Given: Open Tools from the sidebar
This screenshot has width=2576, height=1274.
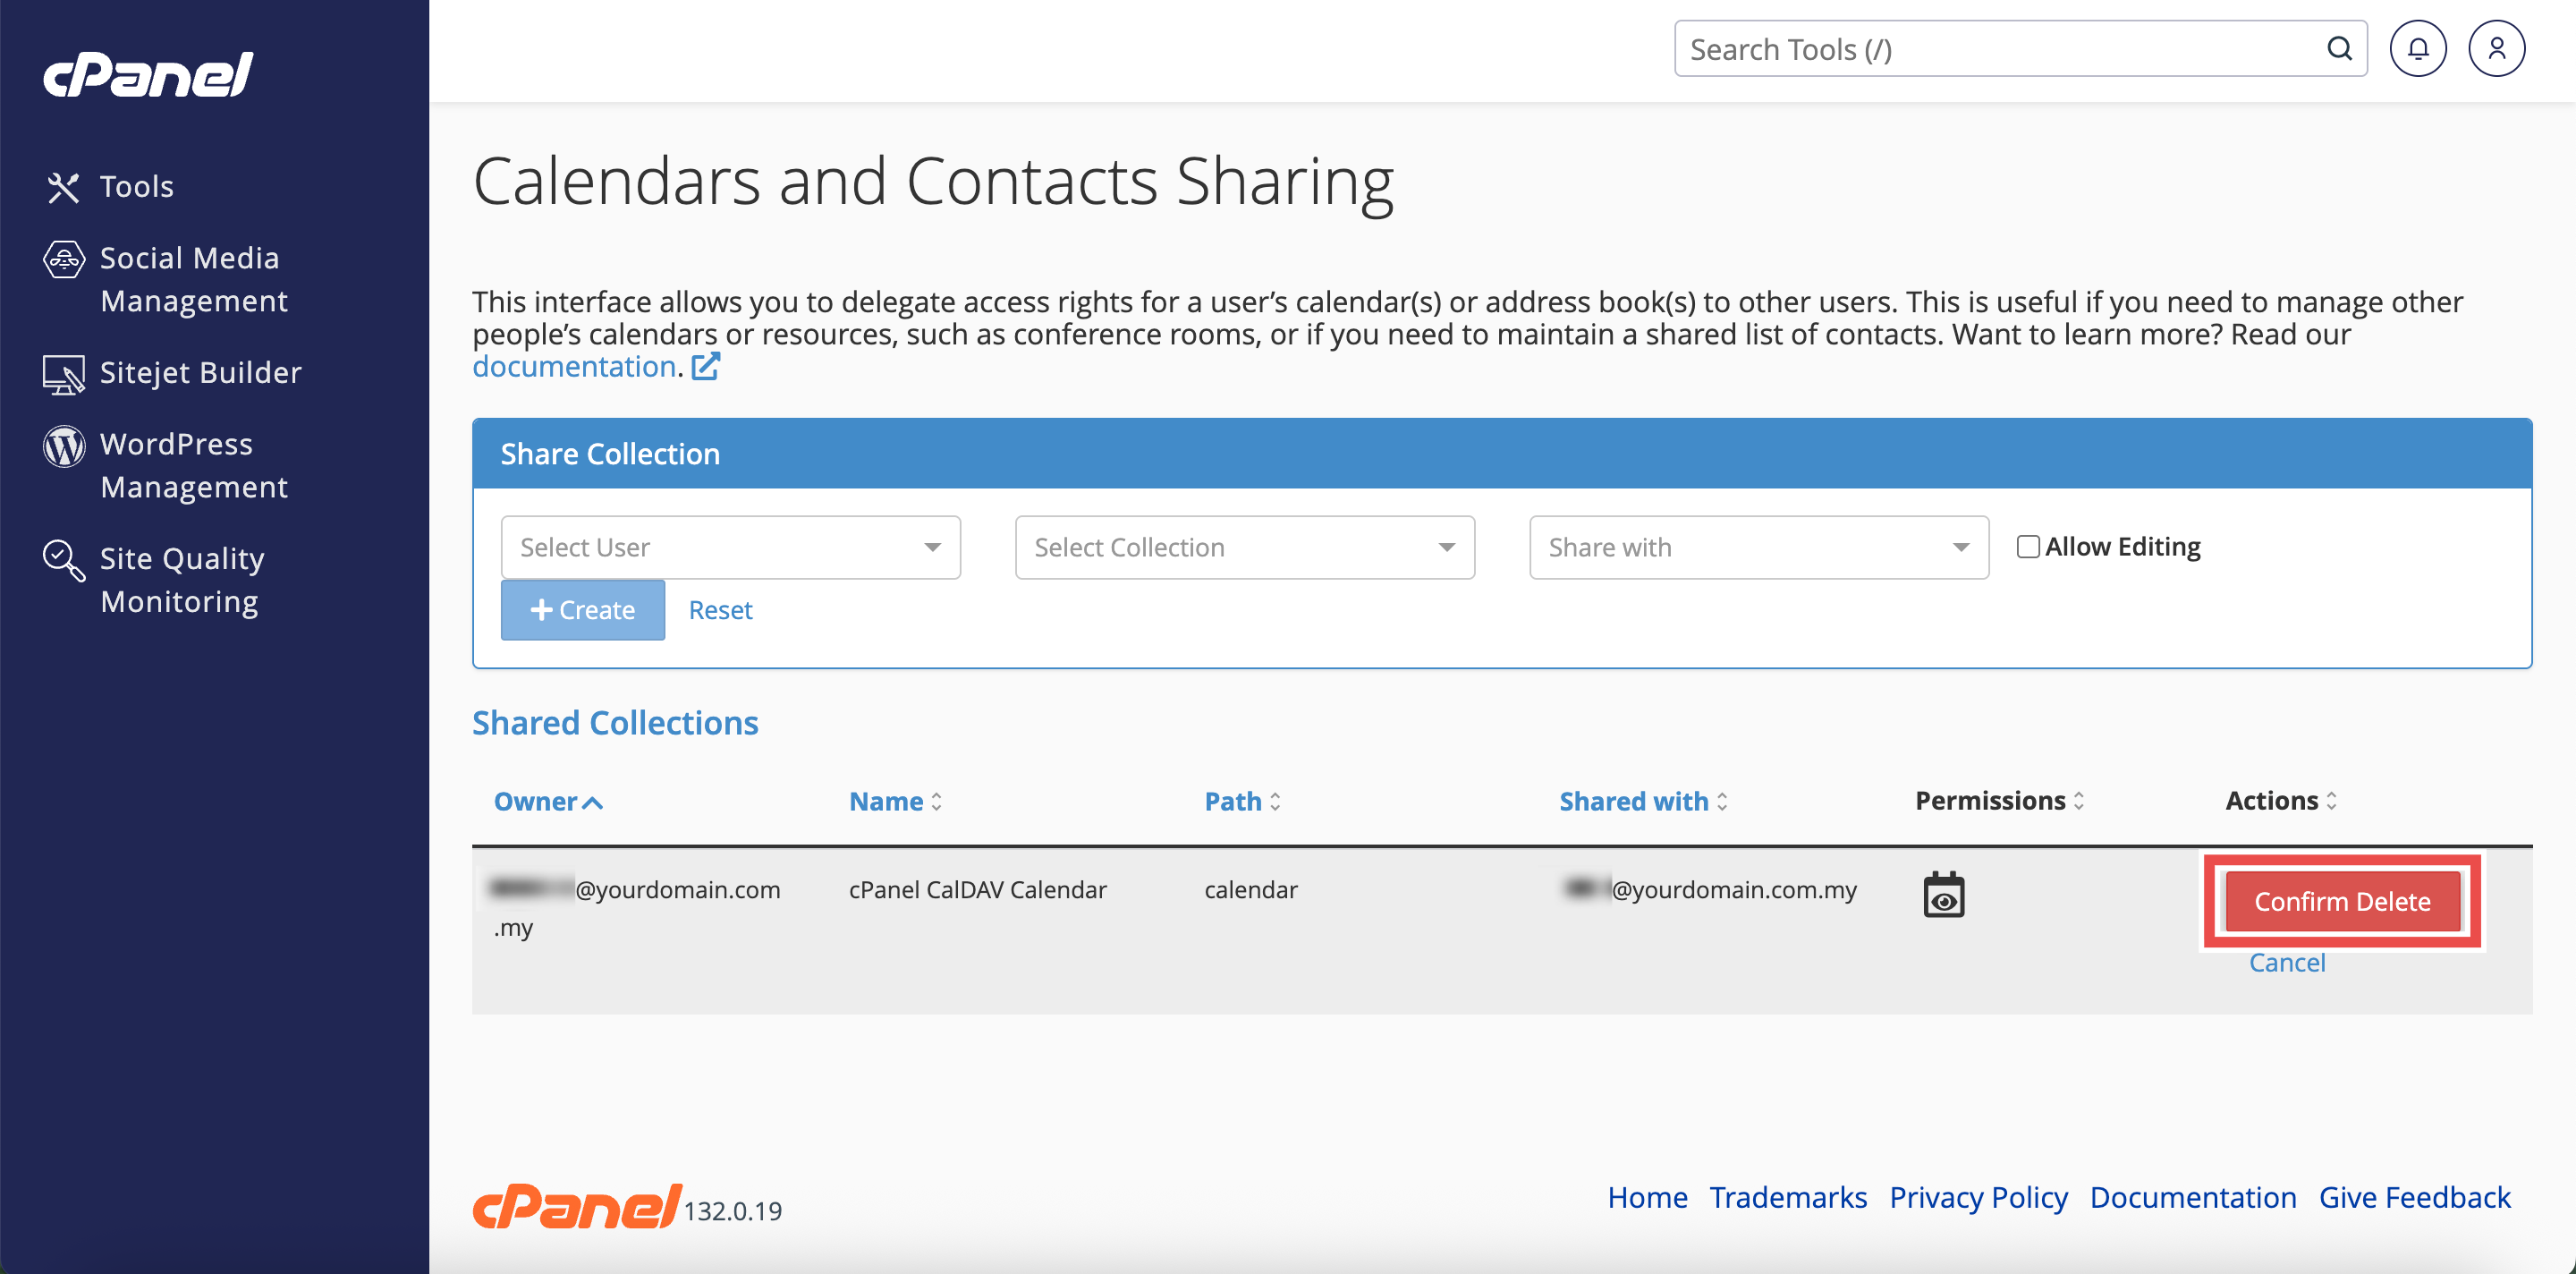Looking at the screenshot, I should point(136,186).
